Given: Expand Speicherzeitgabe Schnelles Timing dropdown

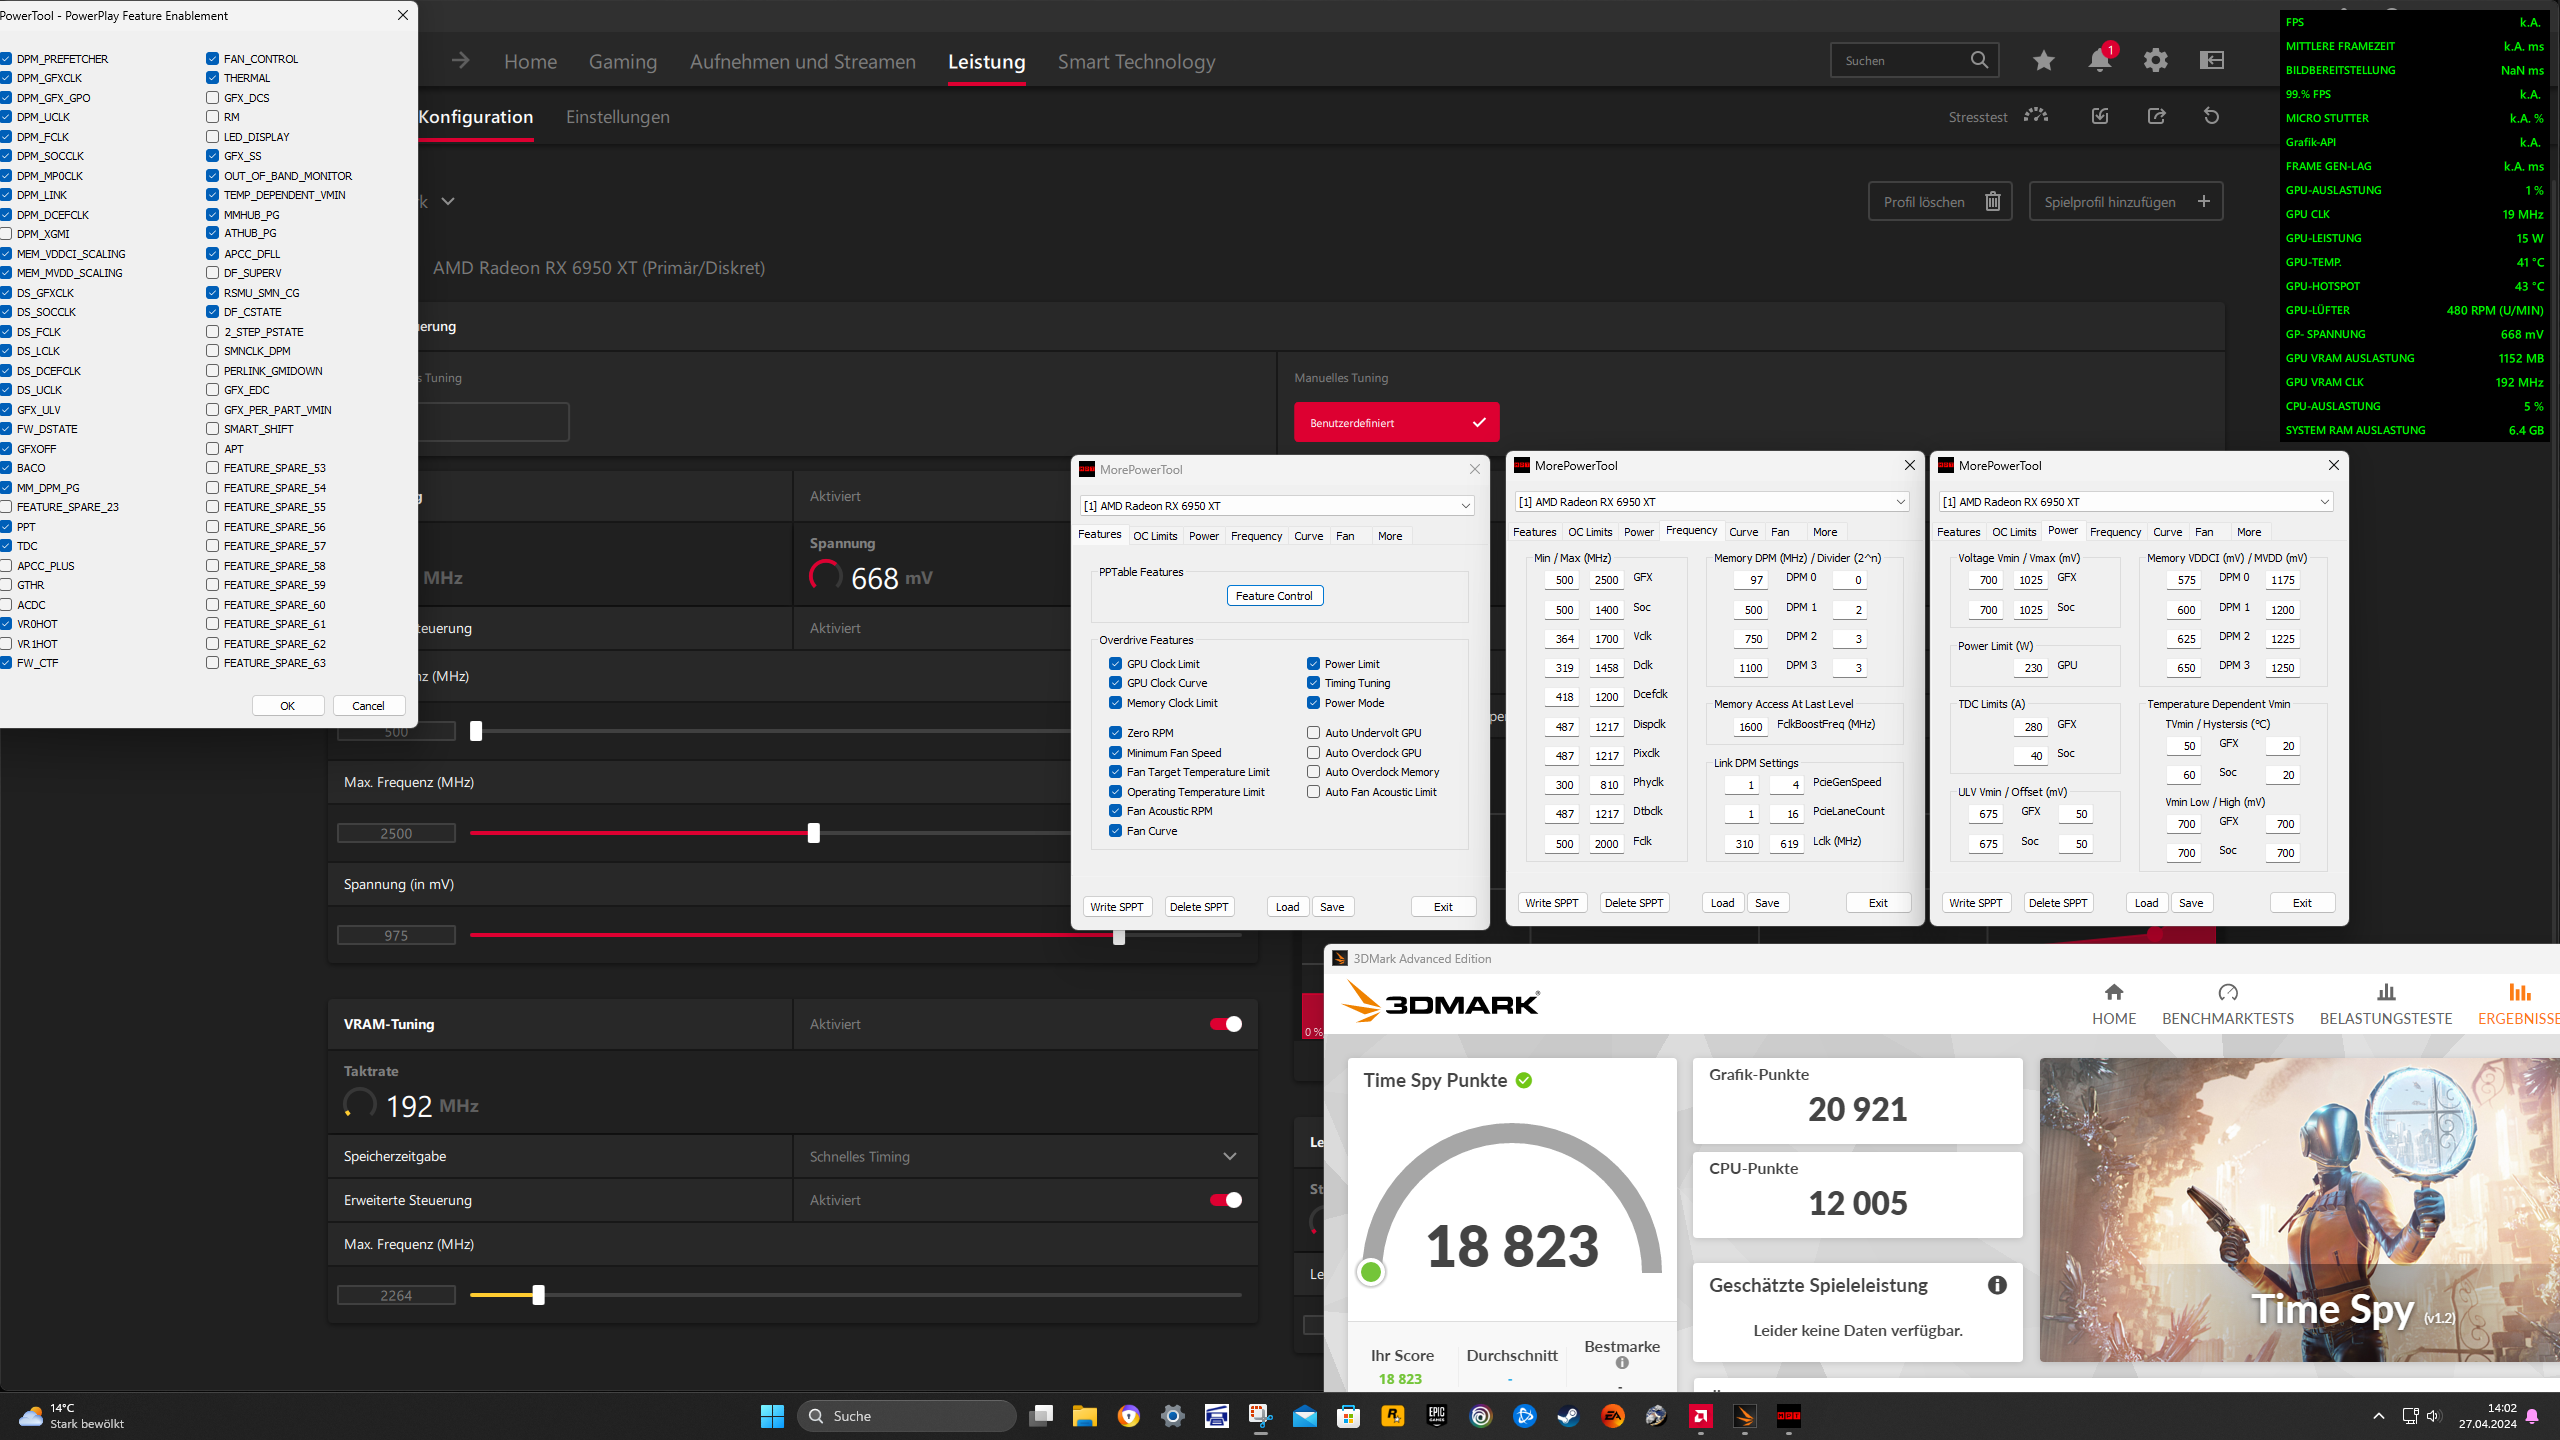Looking at the screenshot, I should pyautogui.click(x=1229, y=1156).
